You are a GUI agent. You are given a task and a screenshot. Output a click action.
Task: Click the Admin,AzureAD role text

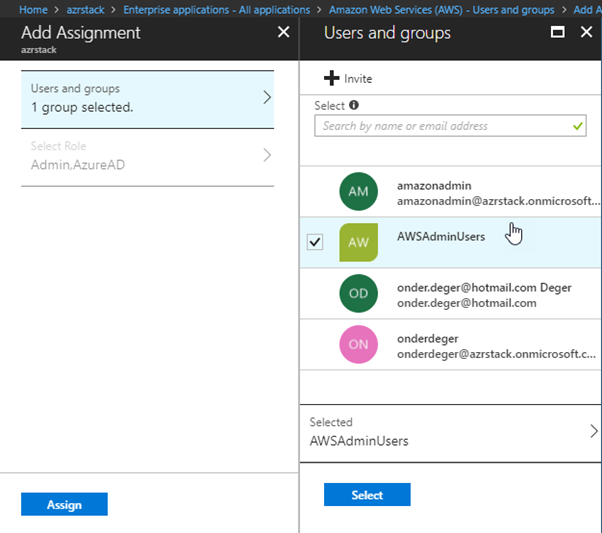coord(78,165)
